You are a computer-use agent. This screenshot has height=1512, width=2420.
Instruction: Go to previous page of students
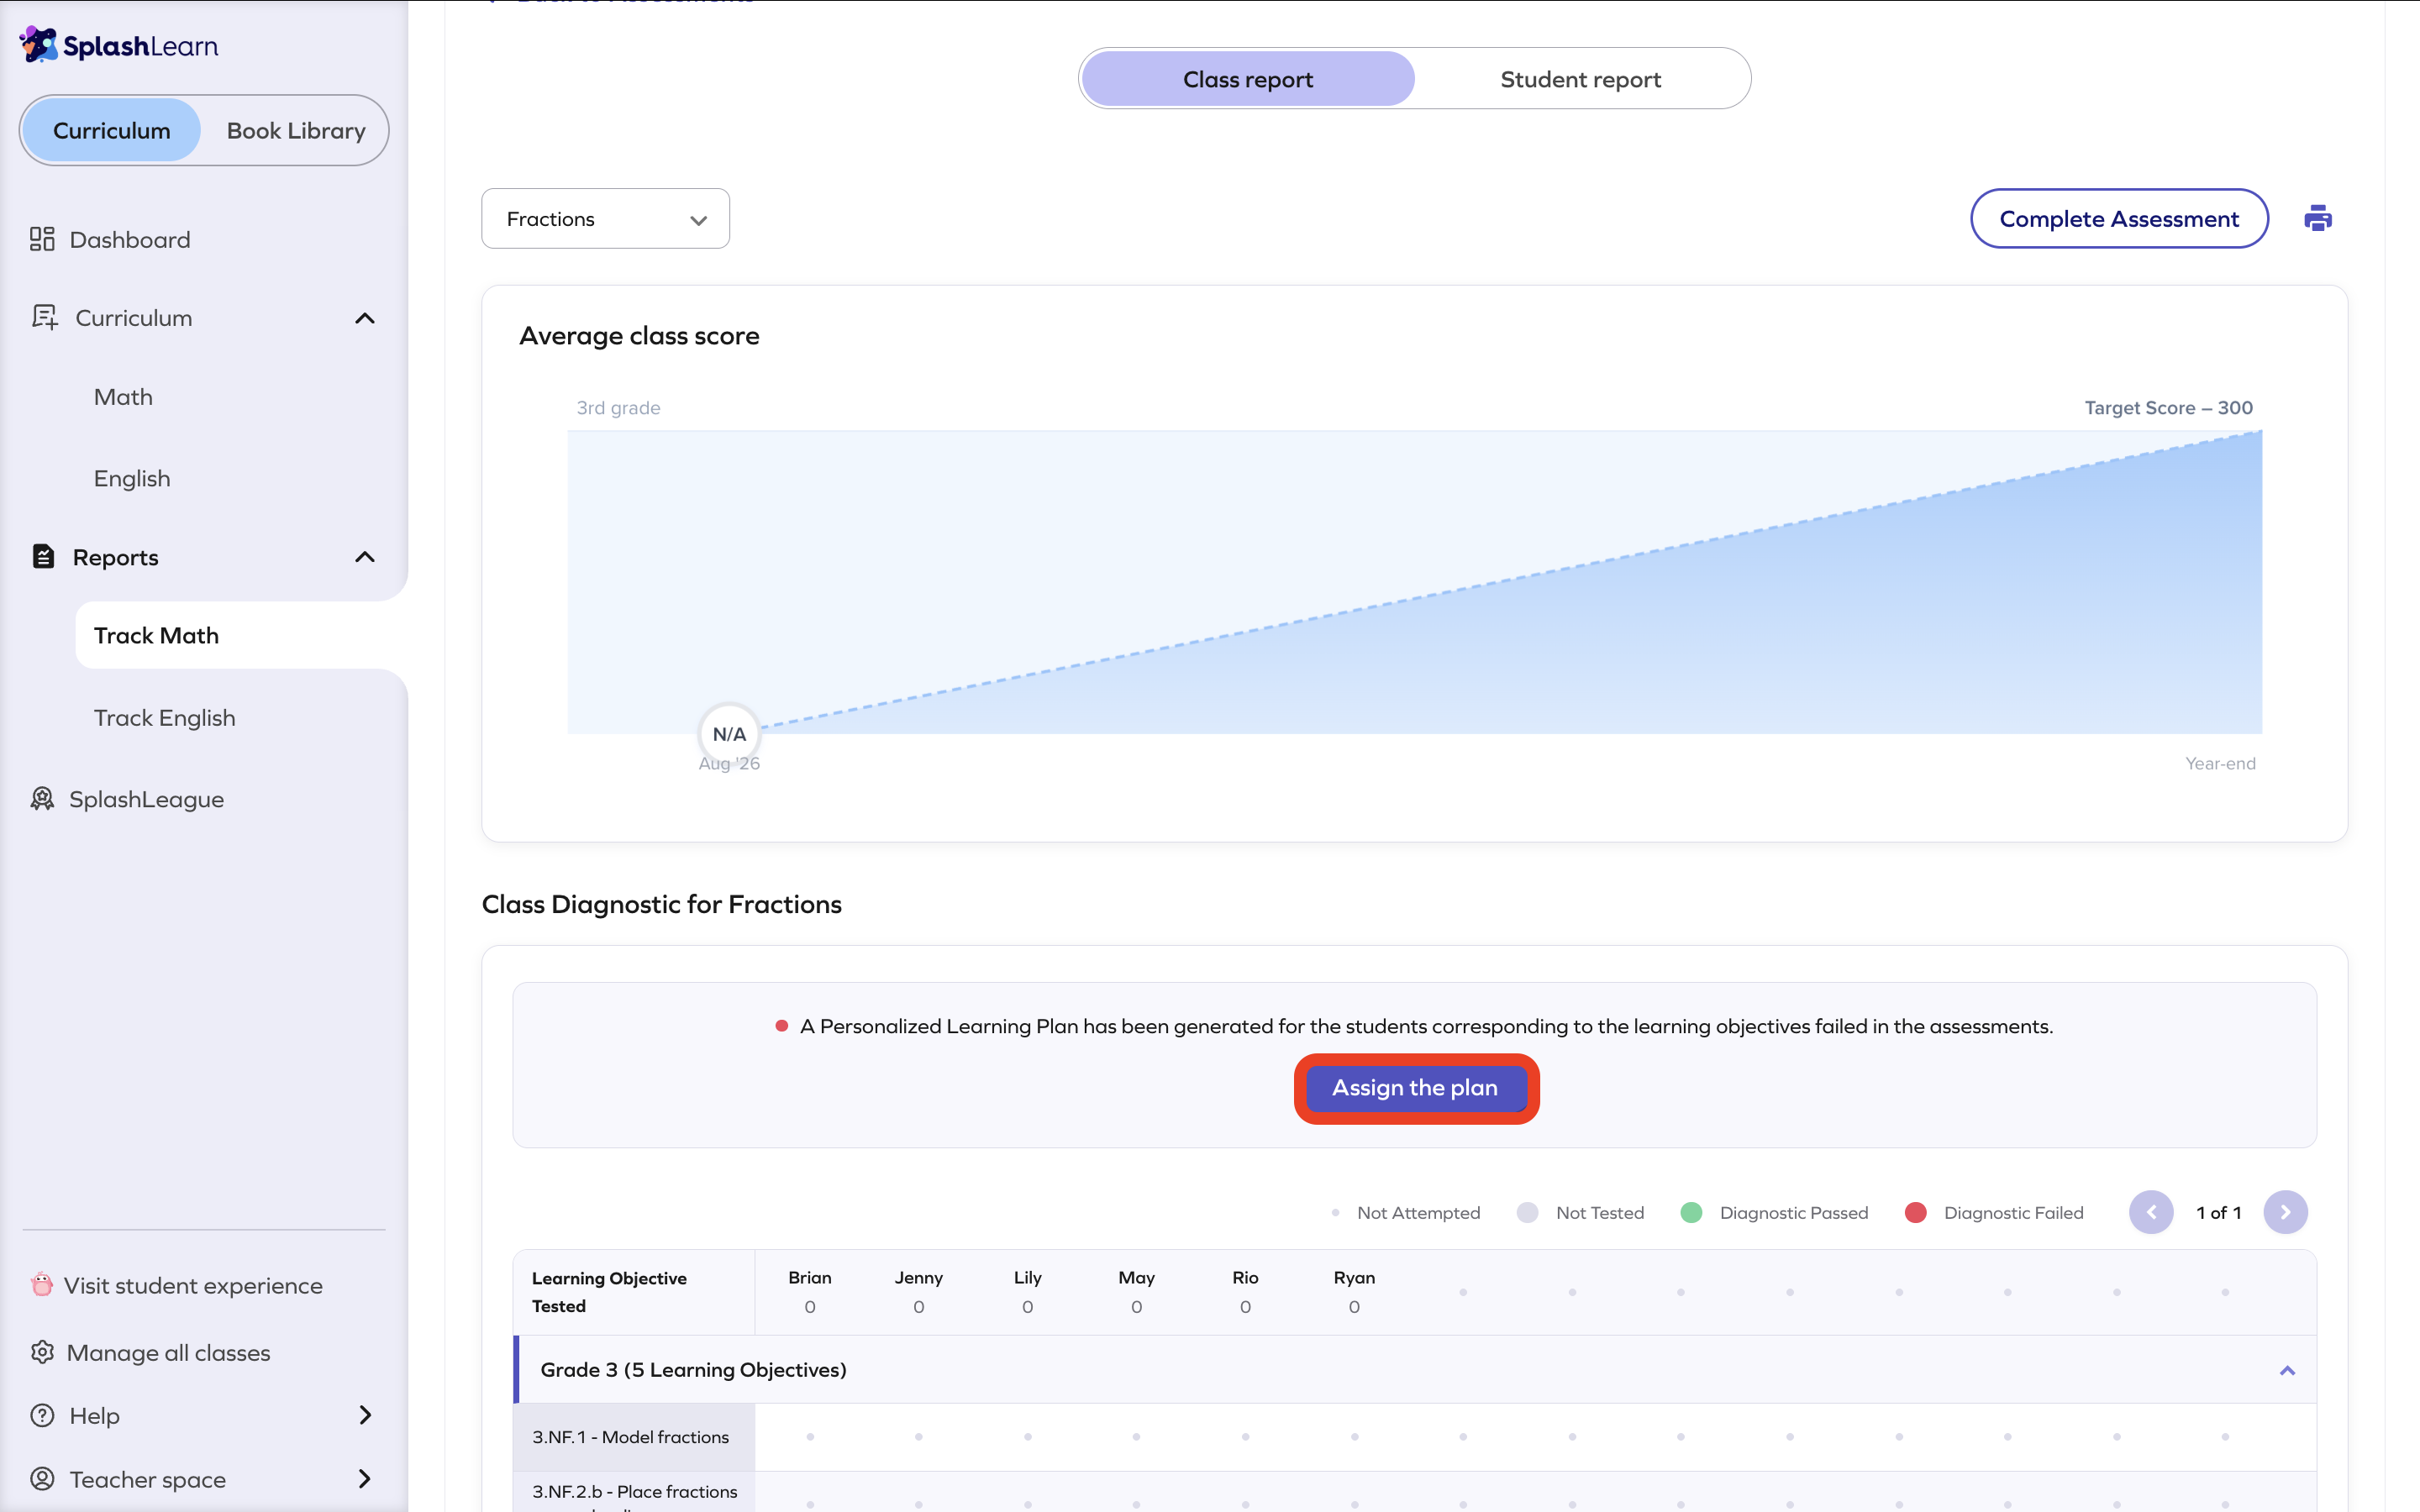pyautogui.click(x=2151, y=1212)
